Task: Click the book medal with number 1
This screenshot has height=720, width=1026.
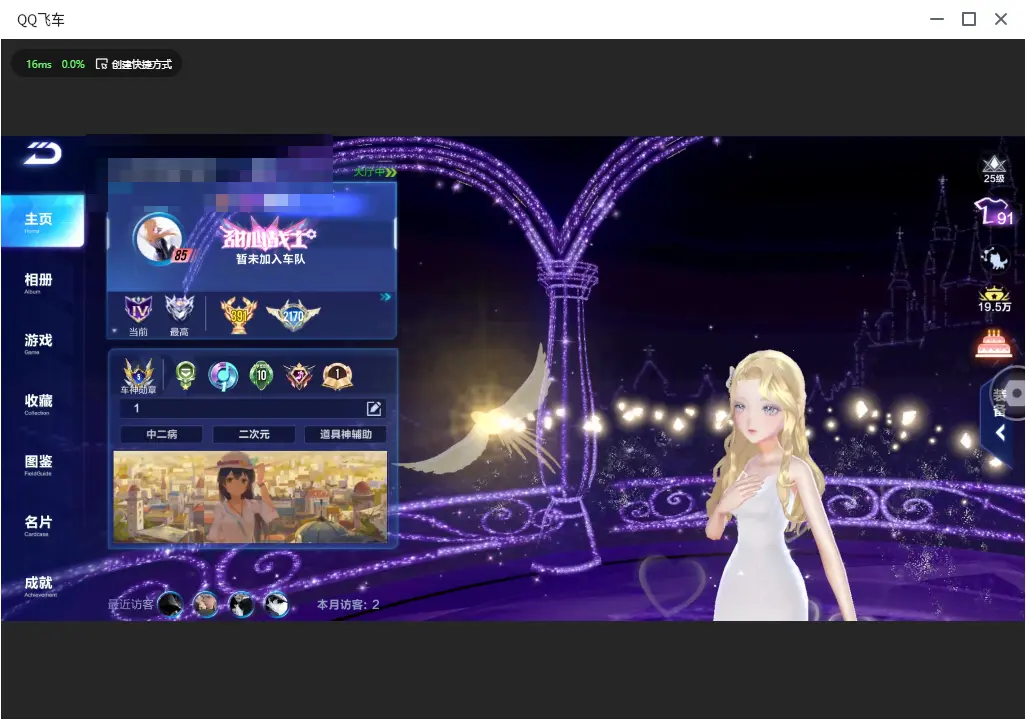Action: (x=338, y=376)
